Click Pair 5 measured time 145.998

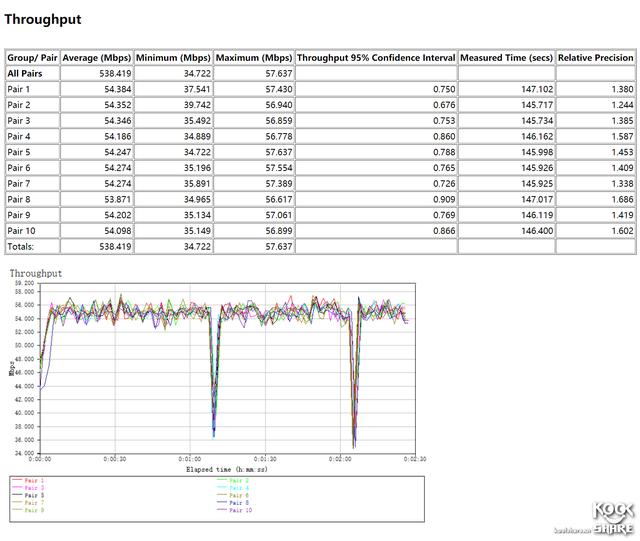pyautogui.click(x=537, y=152)
